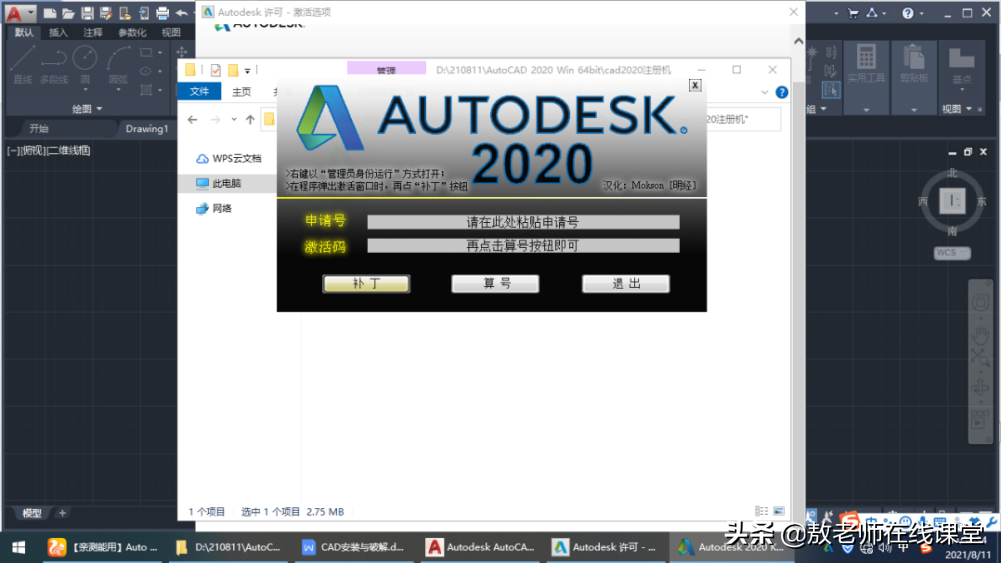Image resolution: width=1001 pixels, height=563 pixels.
Task: Select 网络 (Network) in Explorer sidebar
Action: point(222,208)
